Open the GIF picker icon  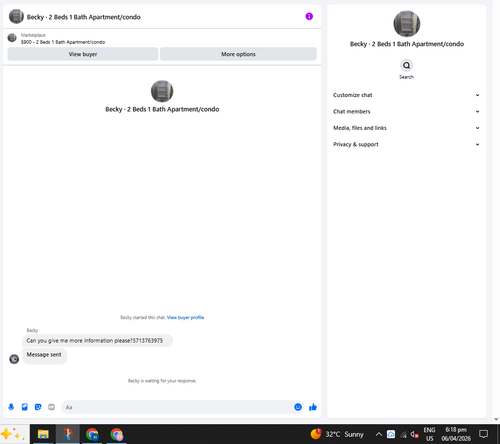51,407
